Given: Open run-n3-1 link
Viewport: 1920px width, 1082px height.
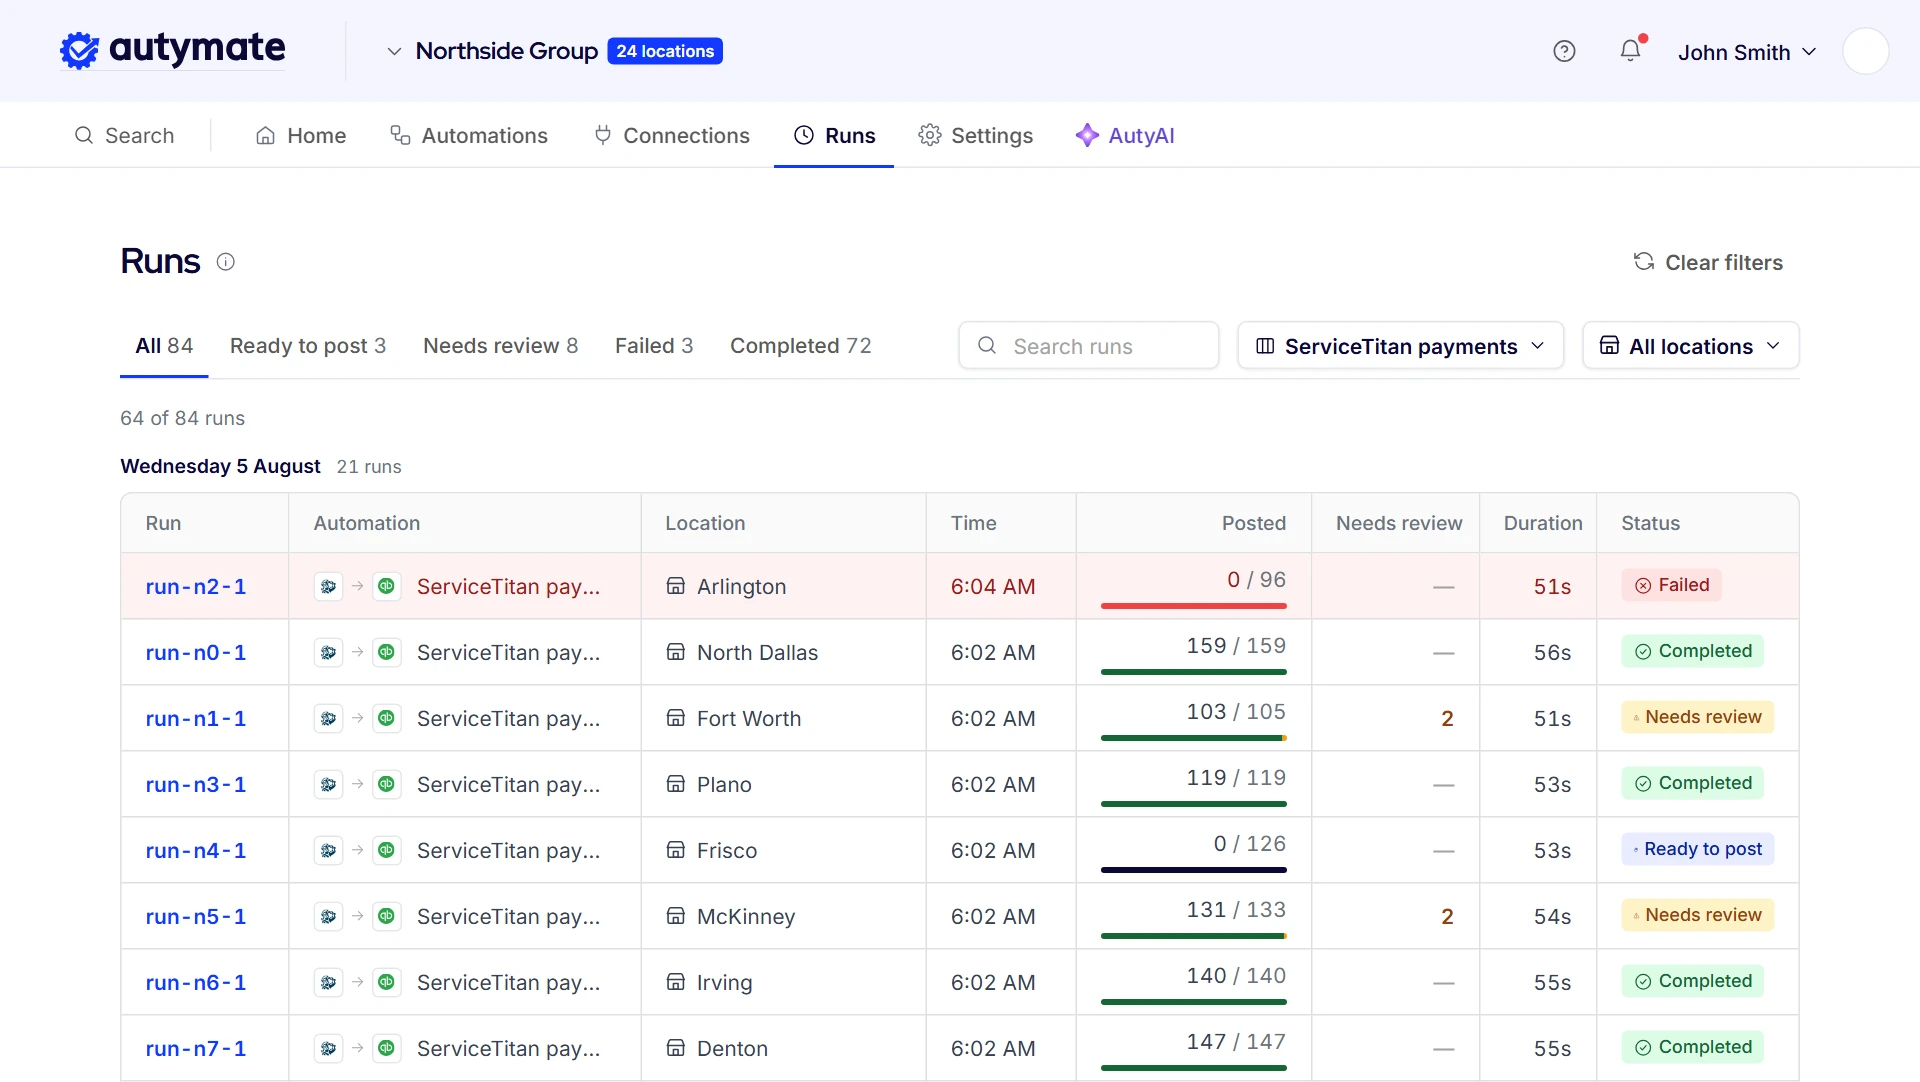Looking at the screenshot, I should coord(196,784).
